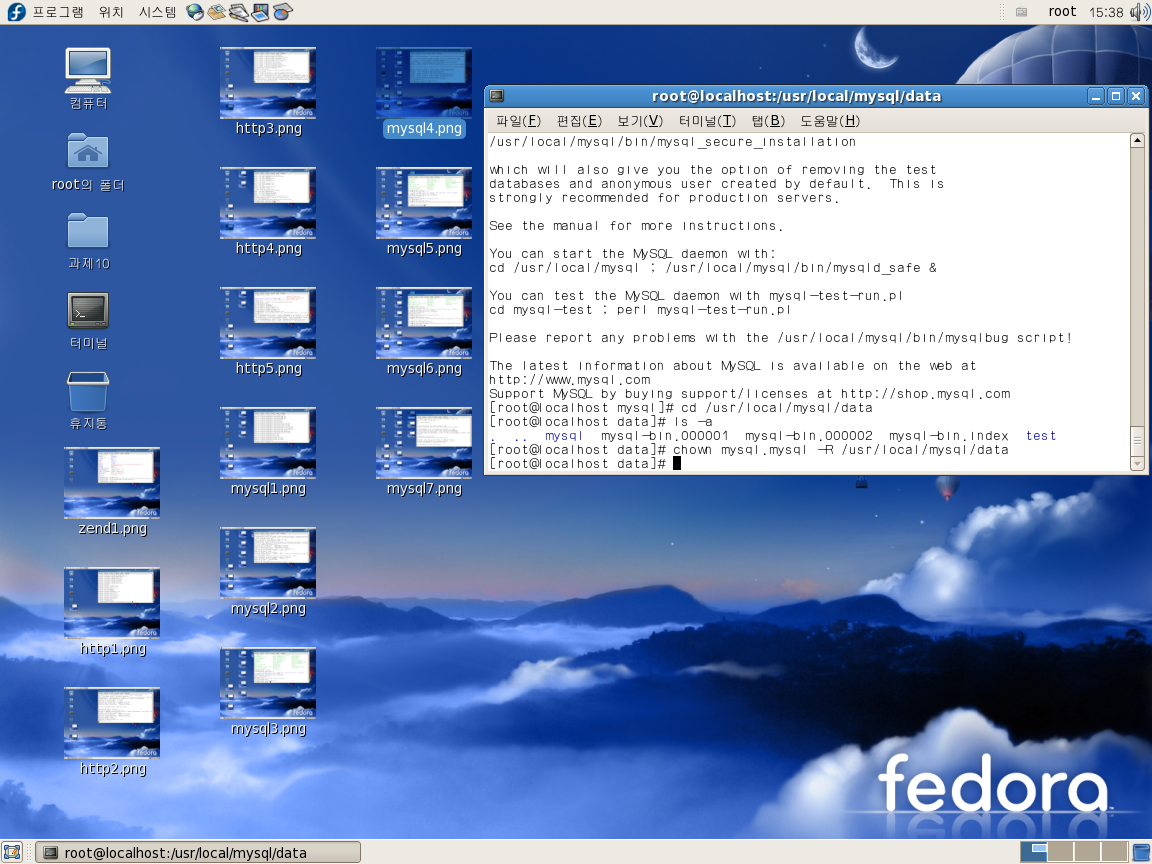The height and width of the screenshot is (864, 1152).
Task: Open the terminal's 터미널(T) menu
Action: coord(706,121)
